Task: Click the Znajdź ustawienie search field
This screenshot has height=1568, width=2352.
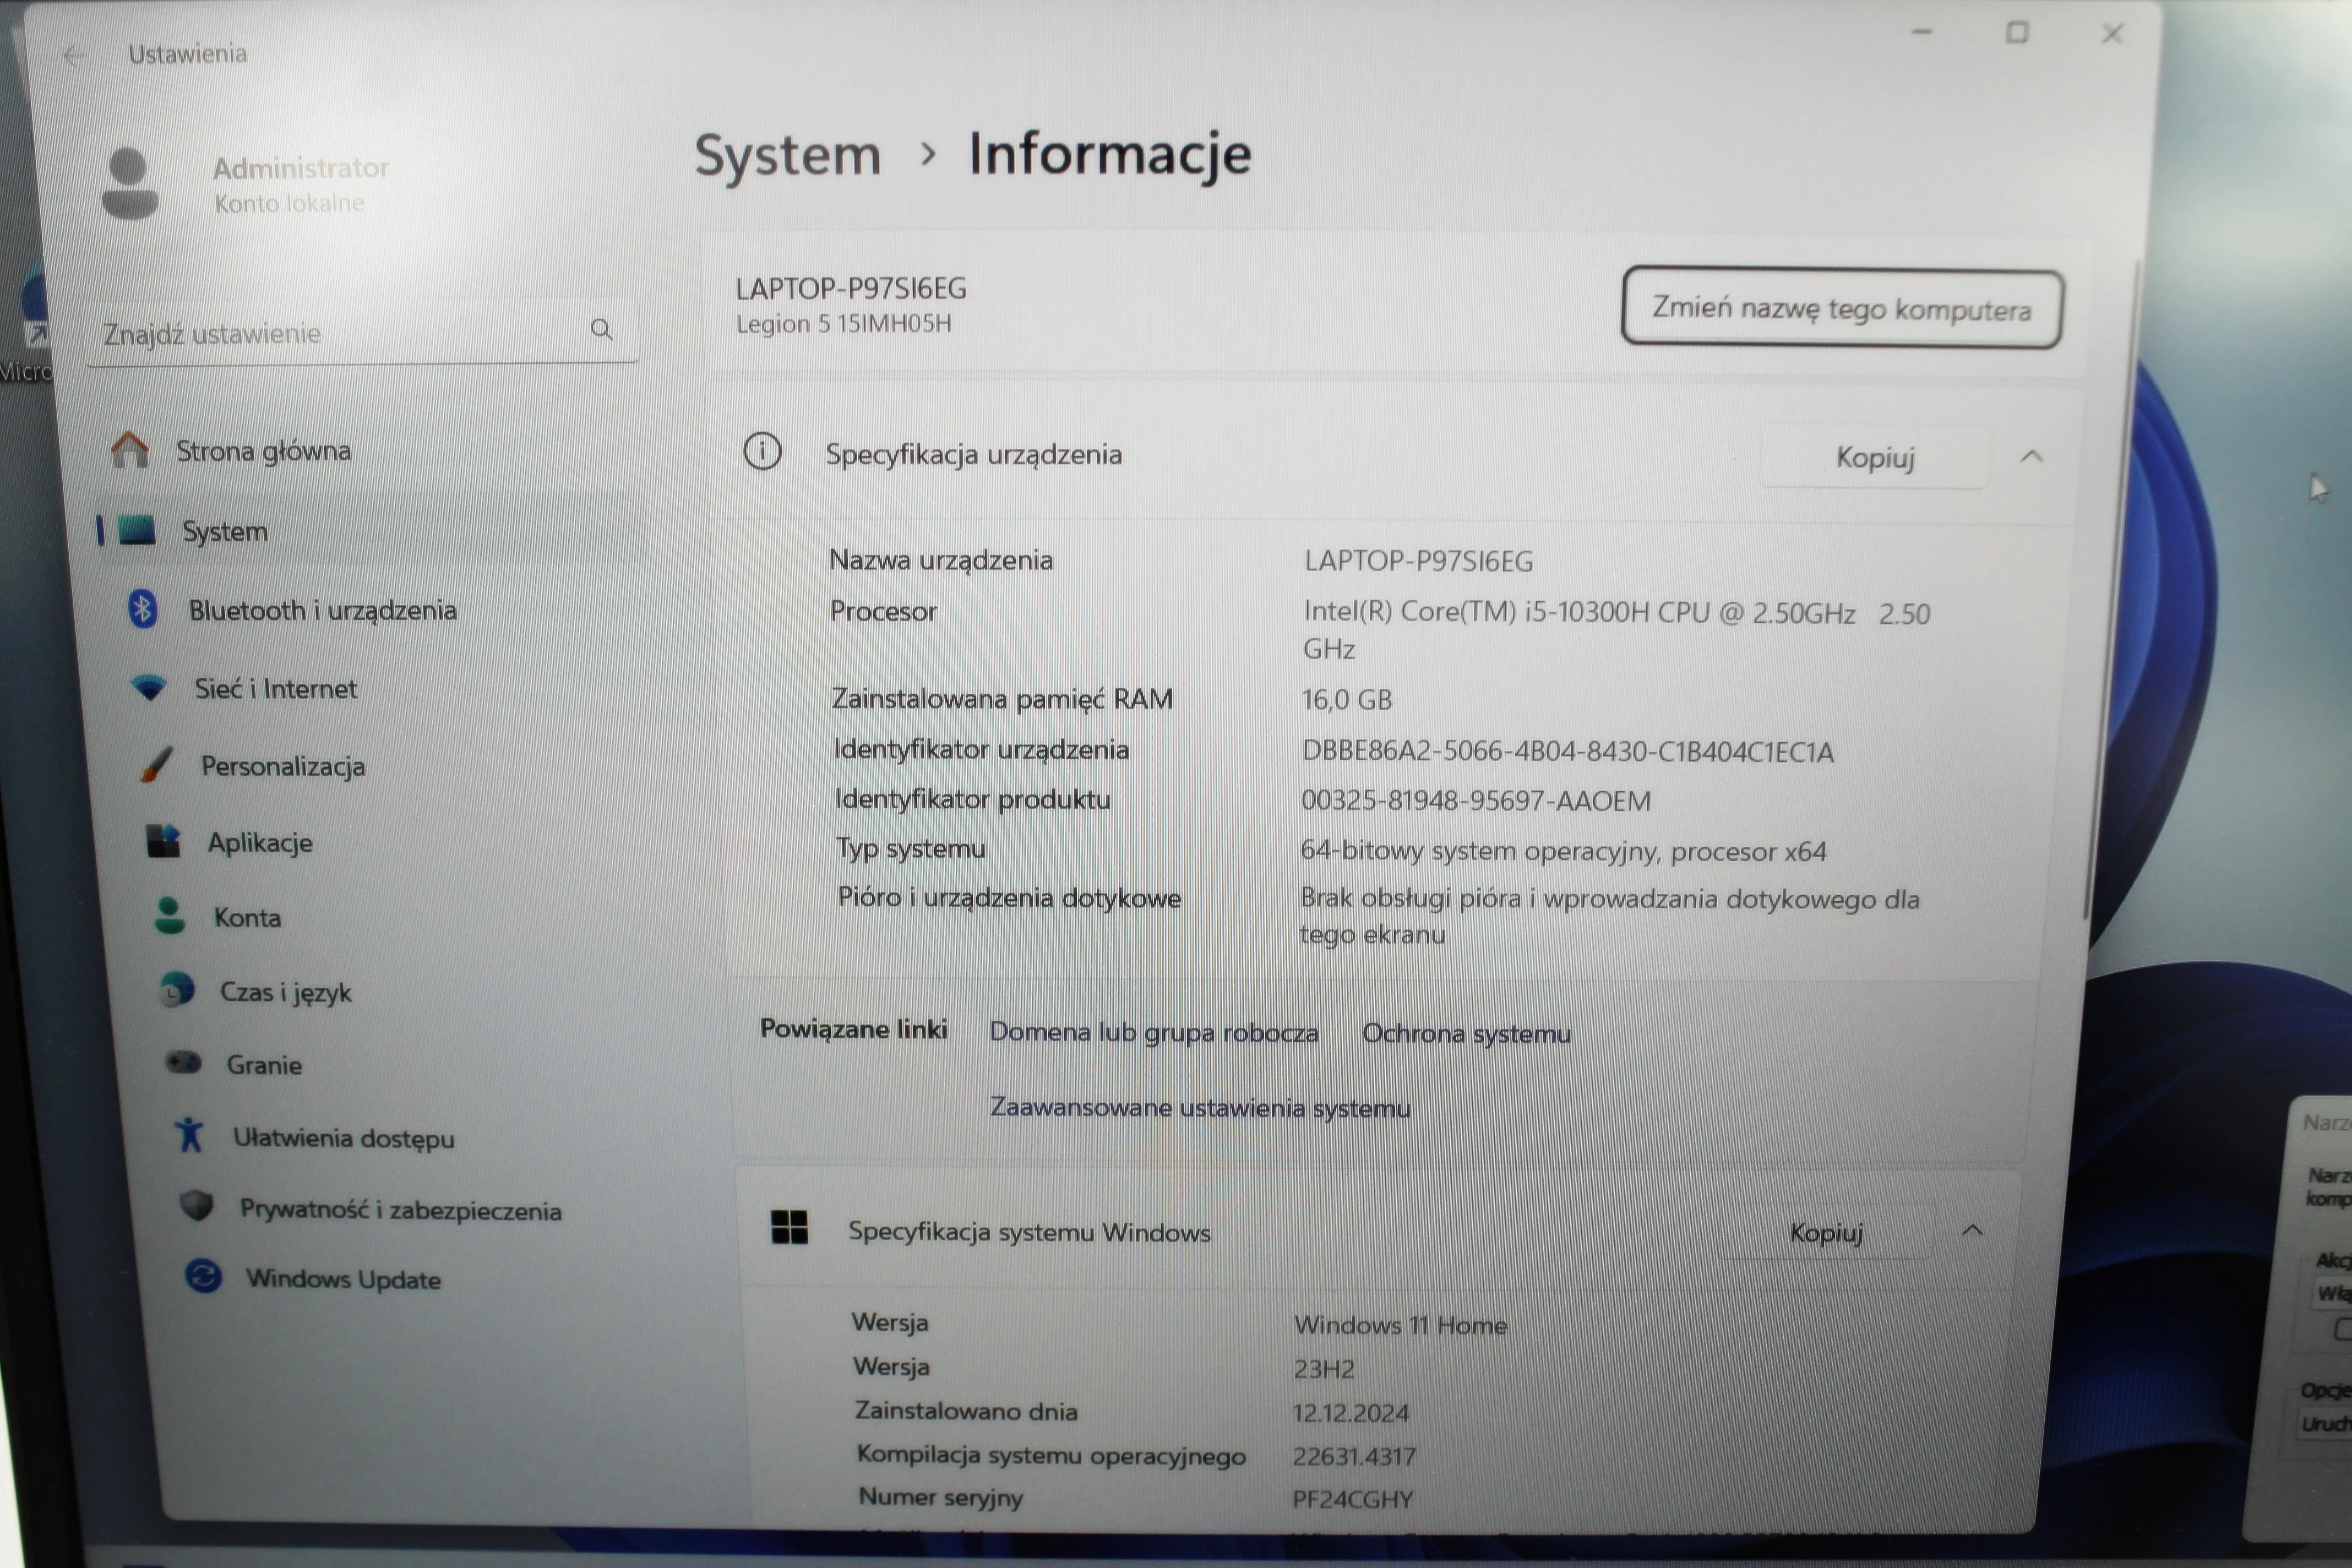Action: pos(362,332)
